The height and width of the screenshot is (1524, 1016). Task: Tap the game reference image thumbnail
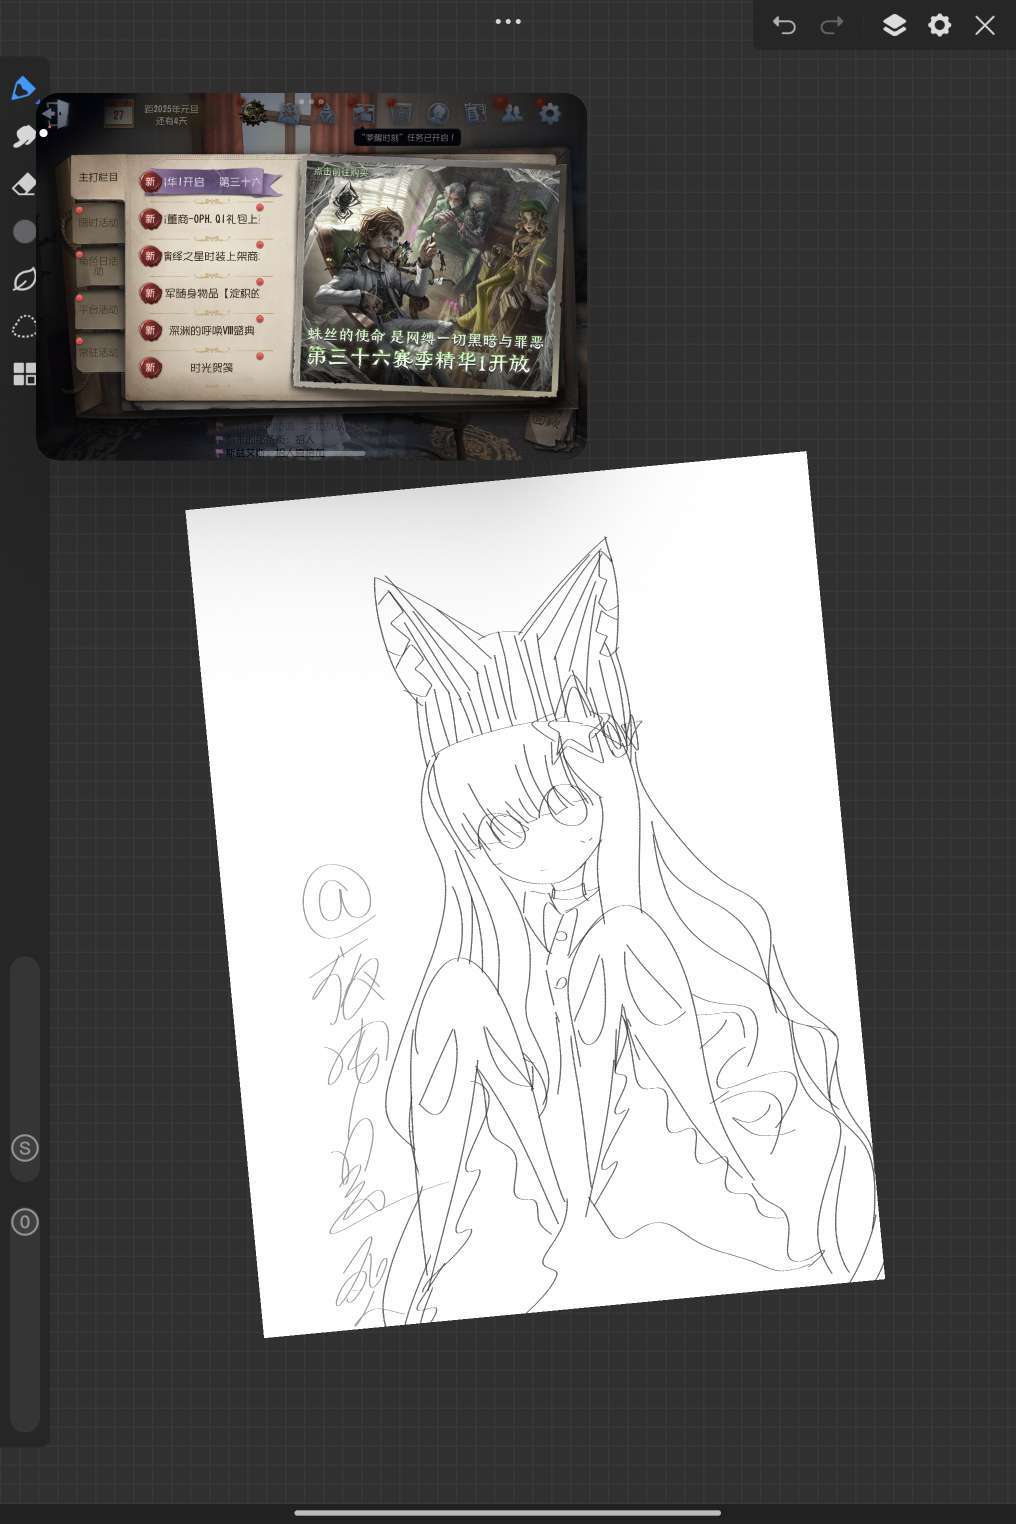coord(311,276)
